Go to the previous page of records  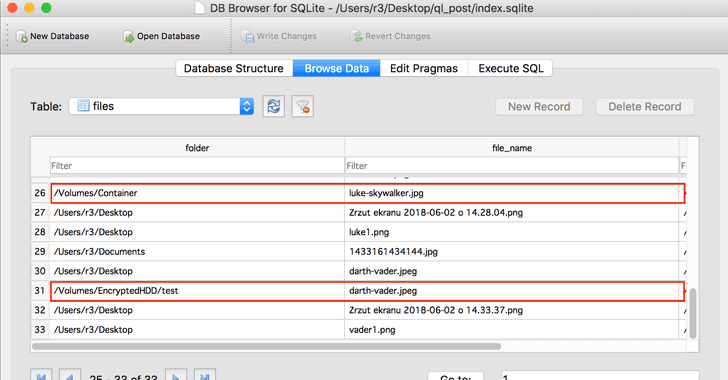point(70,374)
